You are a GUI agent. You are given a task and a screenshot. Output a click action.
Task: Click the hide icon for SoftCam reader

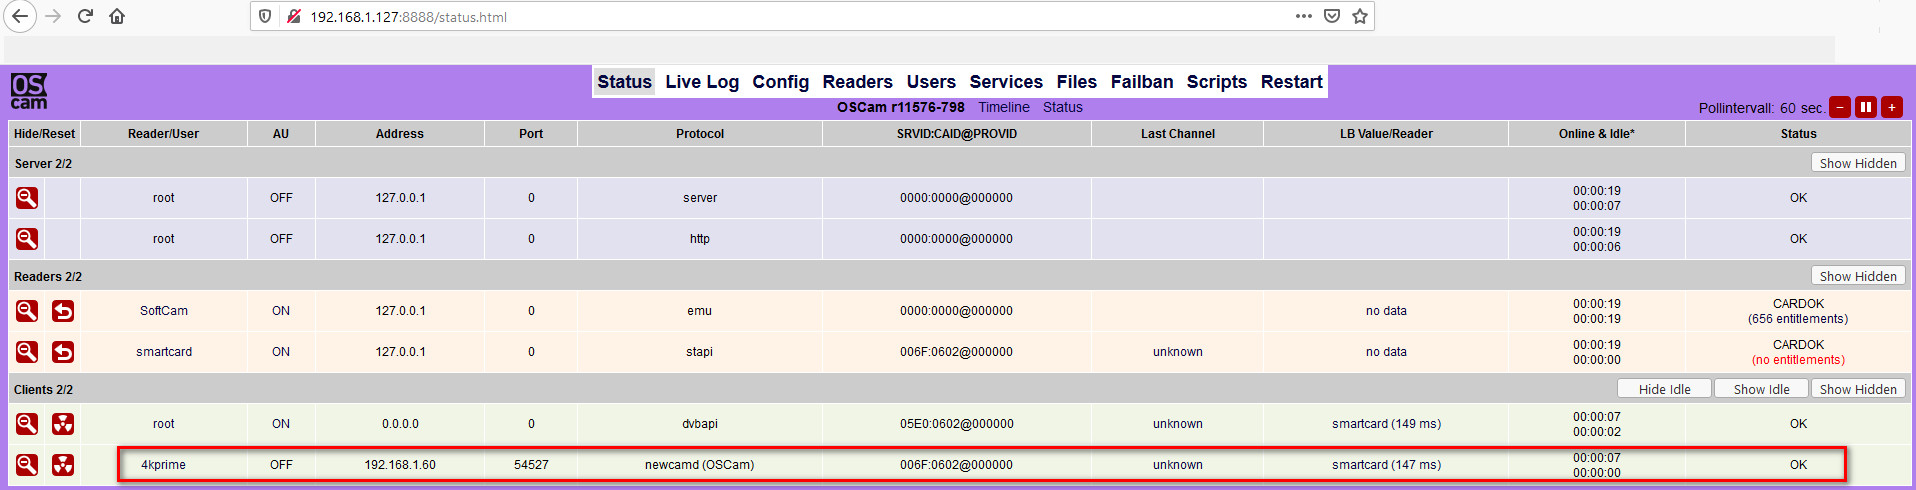(27, 311)
